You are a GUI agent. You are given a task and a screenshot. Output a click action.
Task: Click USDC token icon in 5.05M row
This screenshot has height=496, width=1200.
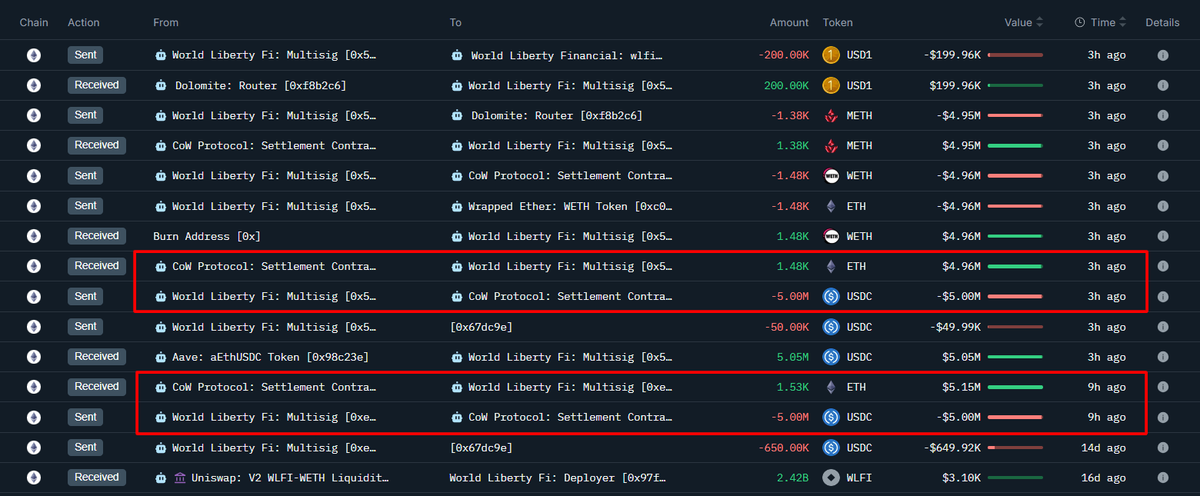831,357
